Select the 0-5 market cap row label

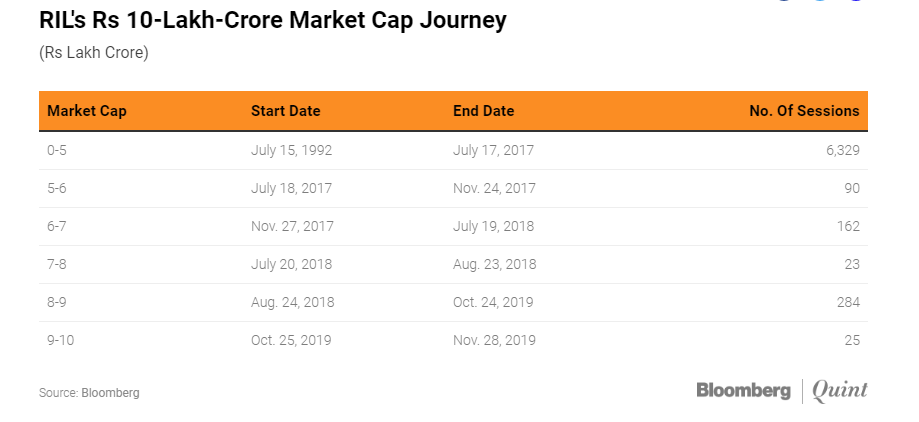58,150
